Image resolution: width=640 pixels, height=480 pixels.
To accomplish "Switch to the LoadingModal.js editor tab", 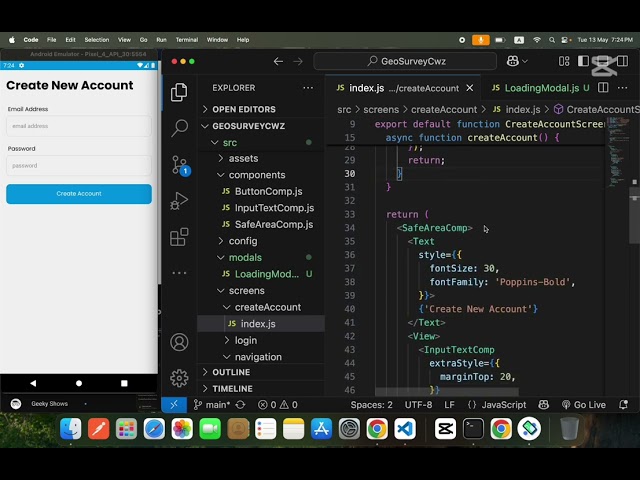I will pos(540,88).
